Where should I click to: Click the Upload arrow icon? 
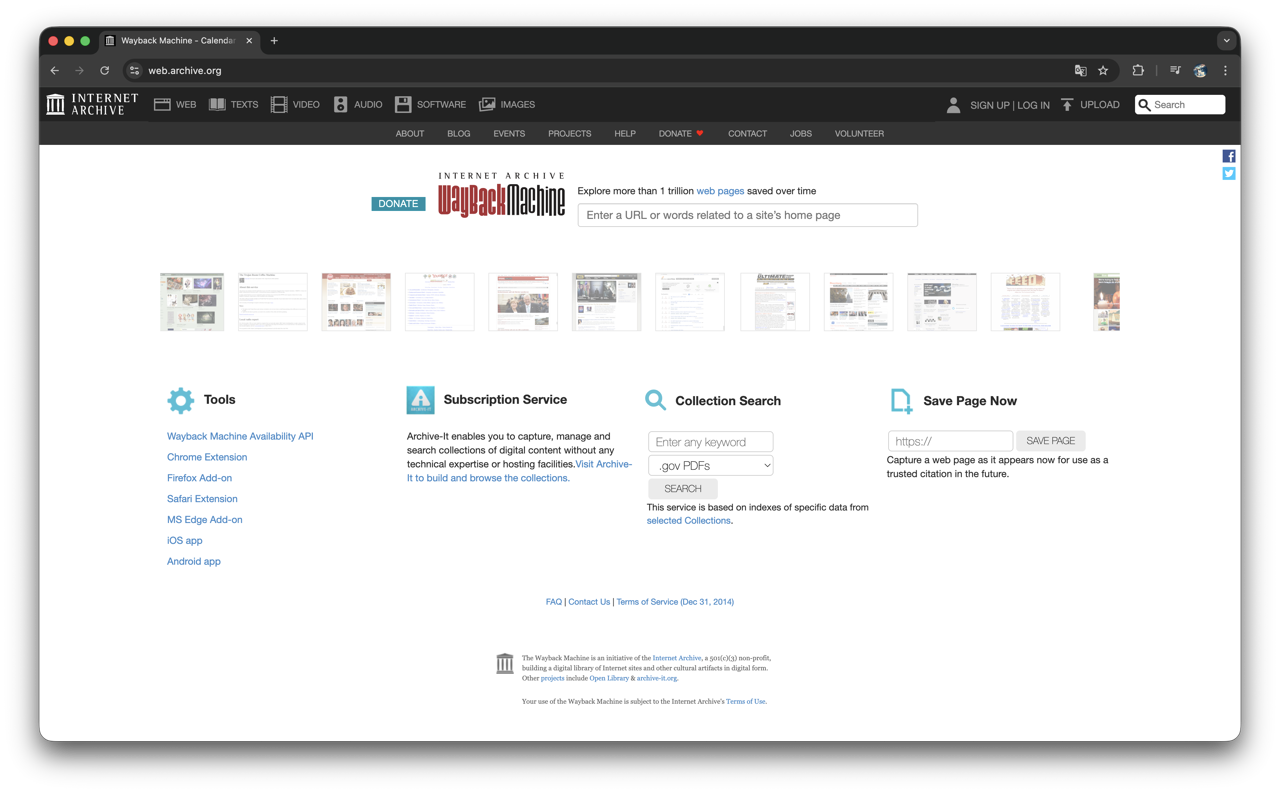[x=1067, y=104]
